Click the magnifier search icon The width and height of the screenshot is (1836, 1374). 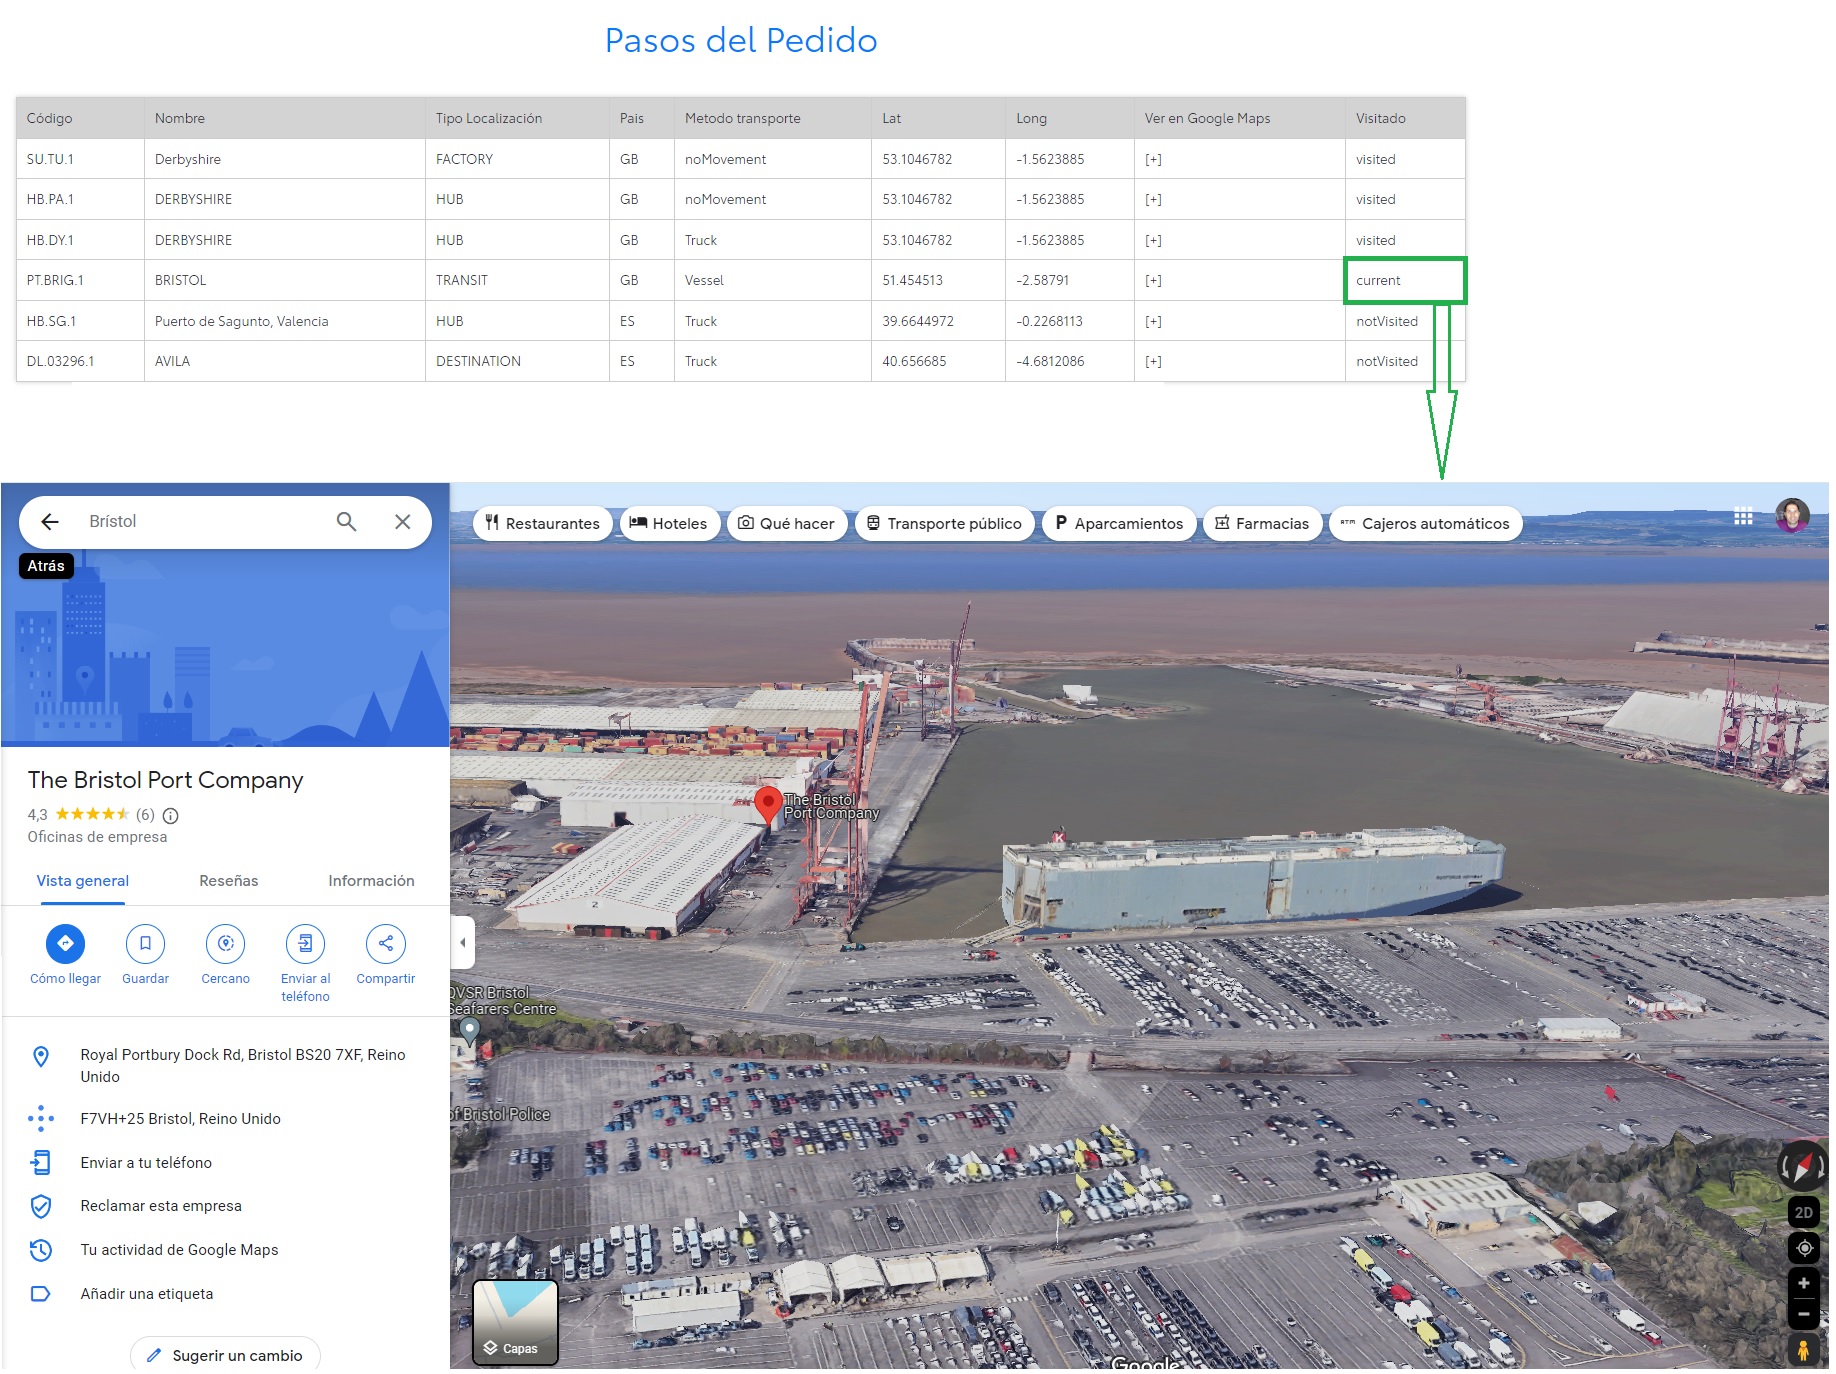point(346,522)
